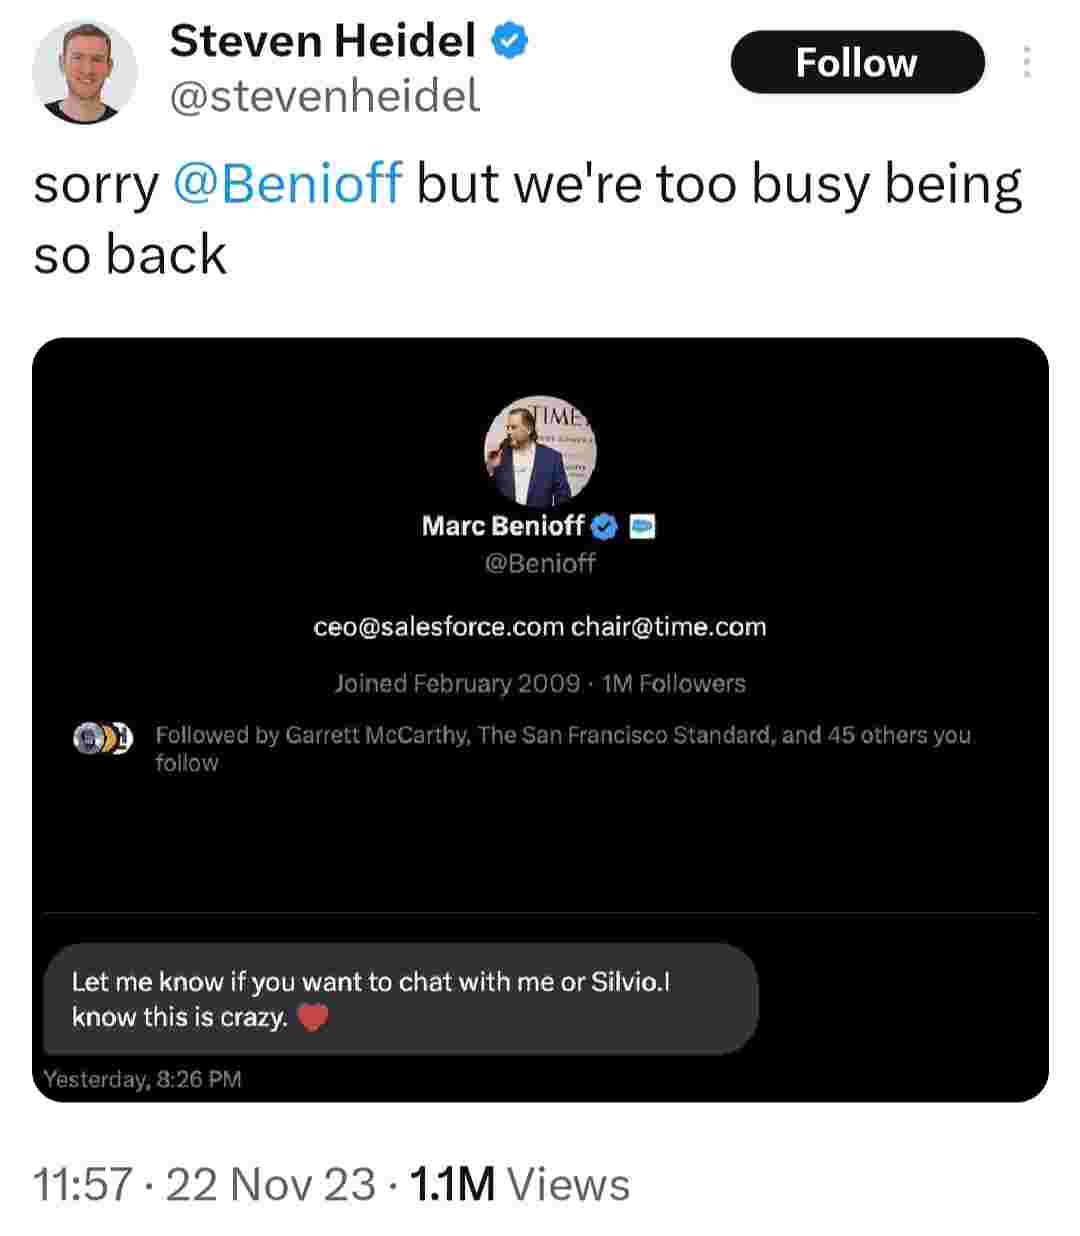Click the chair@time.com email text
The width and height of the screenshot is (1080, 1236).
(x=669, y=627)
